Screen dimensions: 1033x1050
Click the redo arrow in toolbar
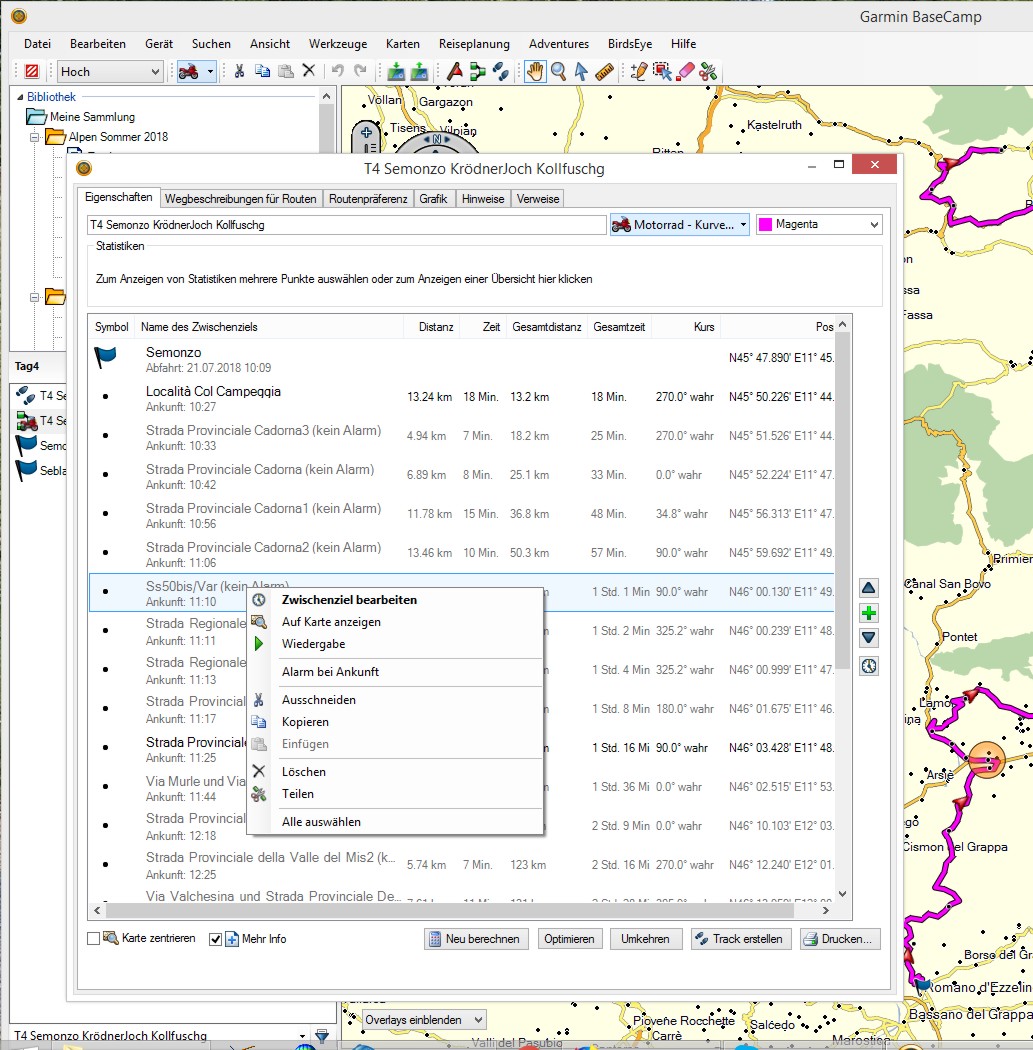pos(360,71)
